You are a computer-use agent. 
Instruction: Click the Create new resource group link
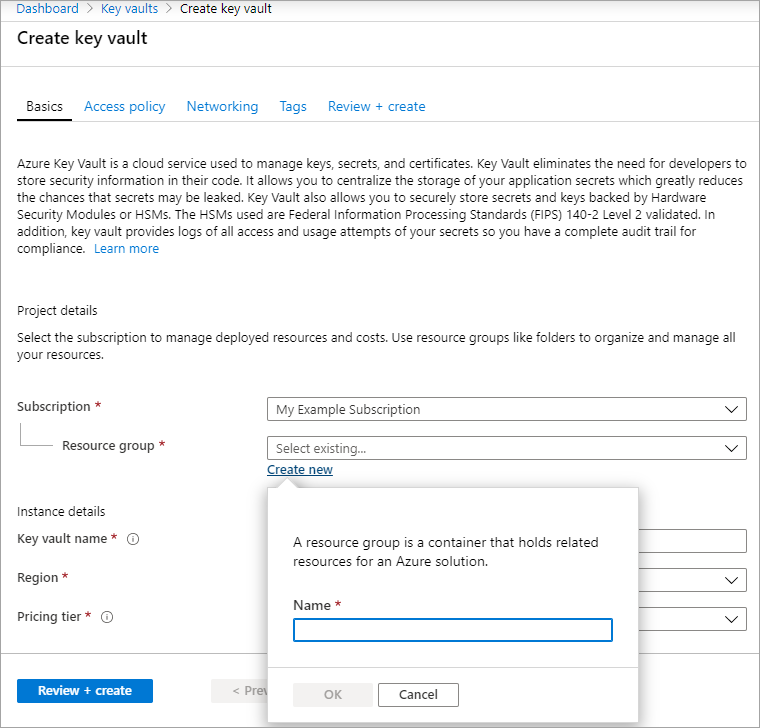300,470
